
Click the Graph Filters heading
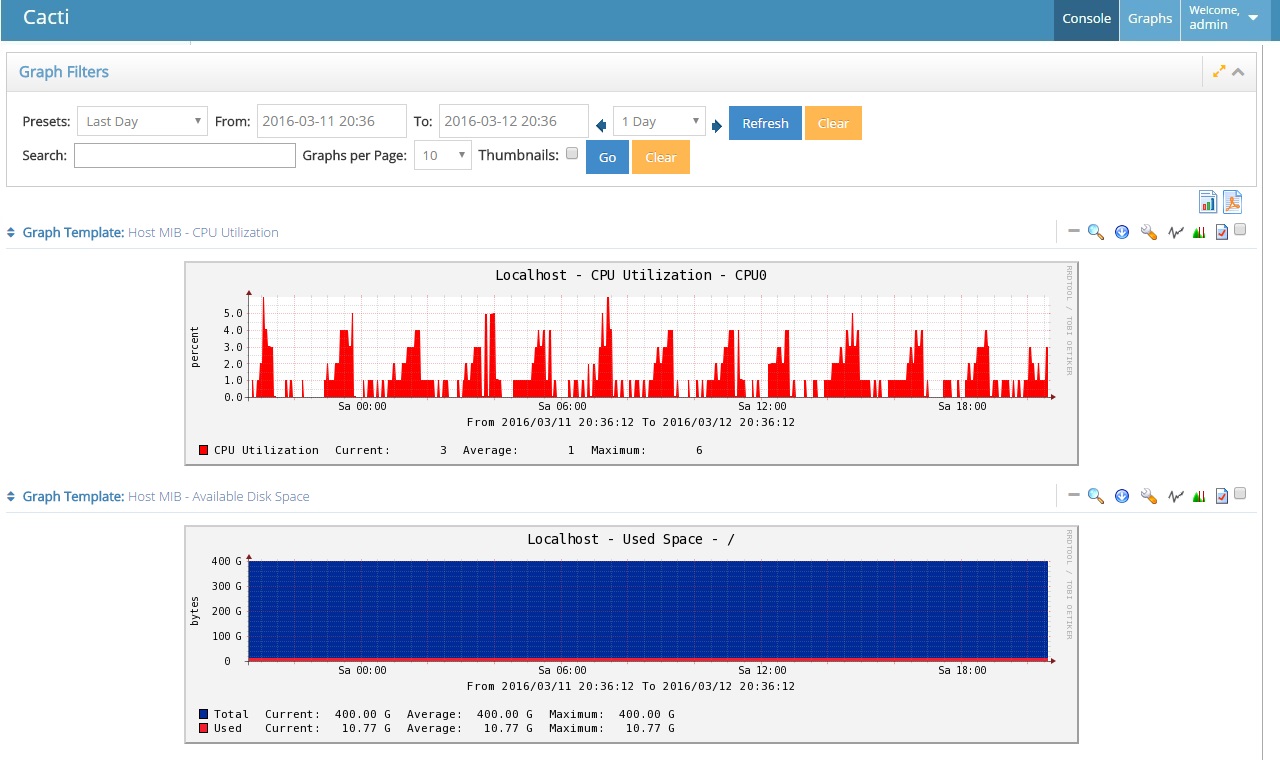point(64,72)
